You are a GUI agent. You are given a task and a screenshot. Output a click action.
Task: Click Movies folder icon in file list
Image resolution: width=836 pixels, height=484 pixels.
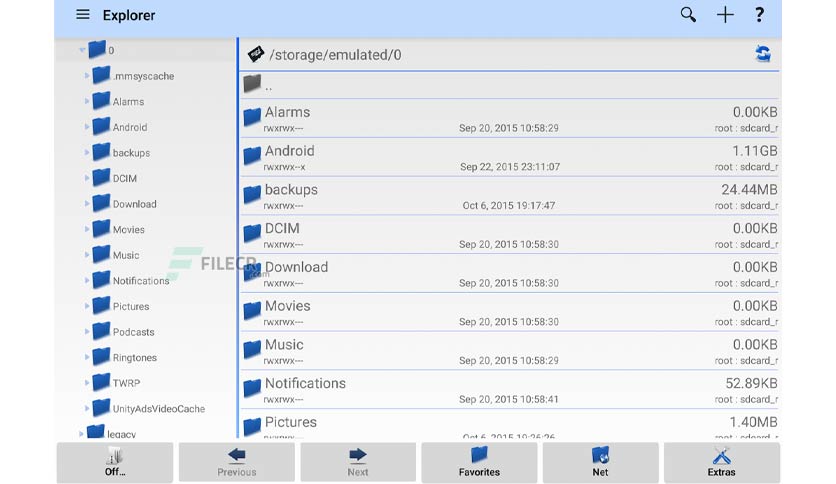252,310
